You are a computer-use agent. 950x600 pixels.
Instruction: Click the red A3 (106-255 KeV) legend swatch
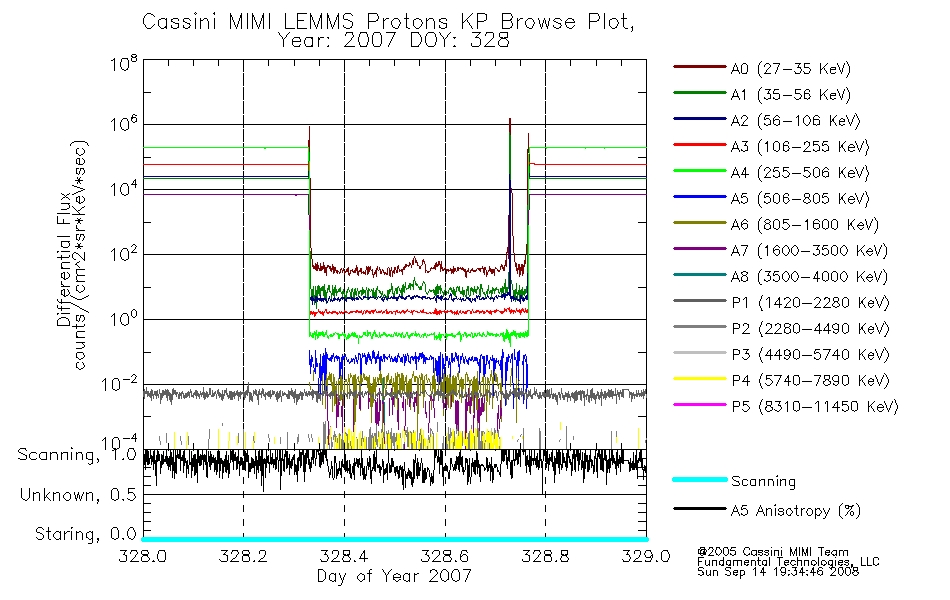point(699,145)
